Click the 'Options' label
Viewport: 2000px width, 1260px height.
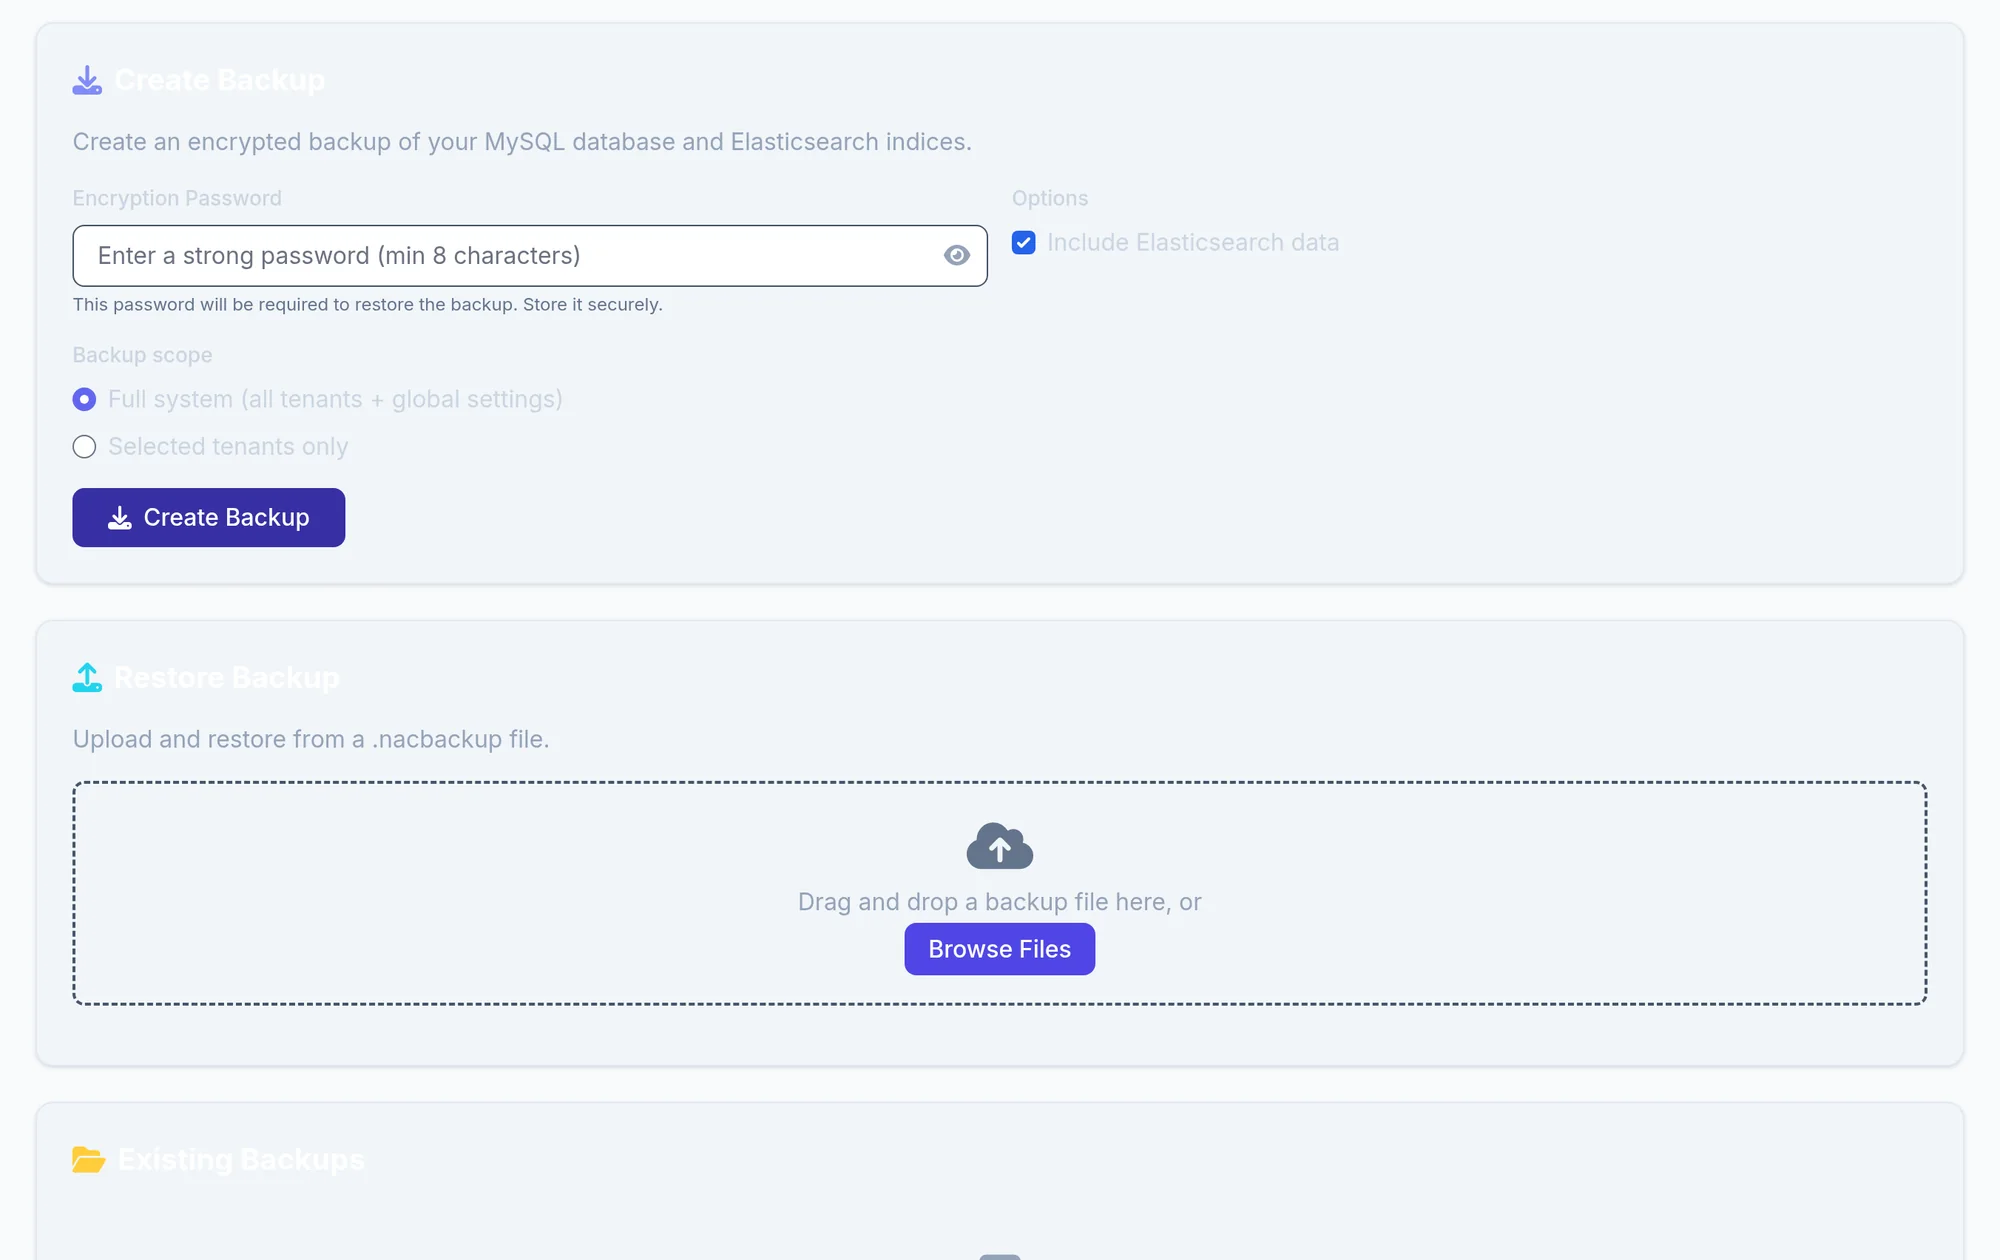coord(1050,198)
